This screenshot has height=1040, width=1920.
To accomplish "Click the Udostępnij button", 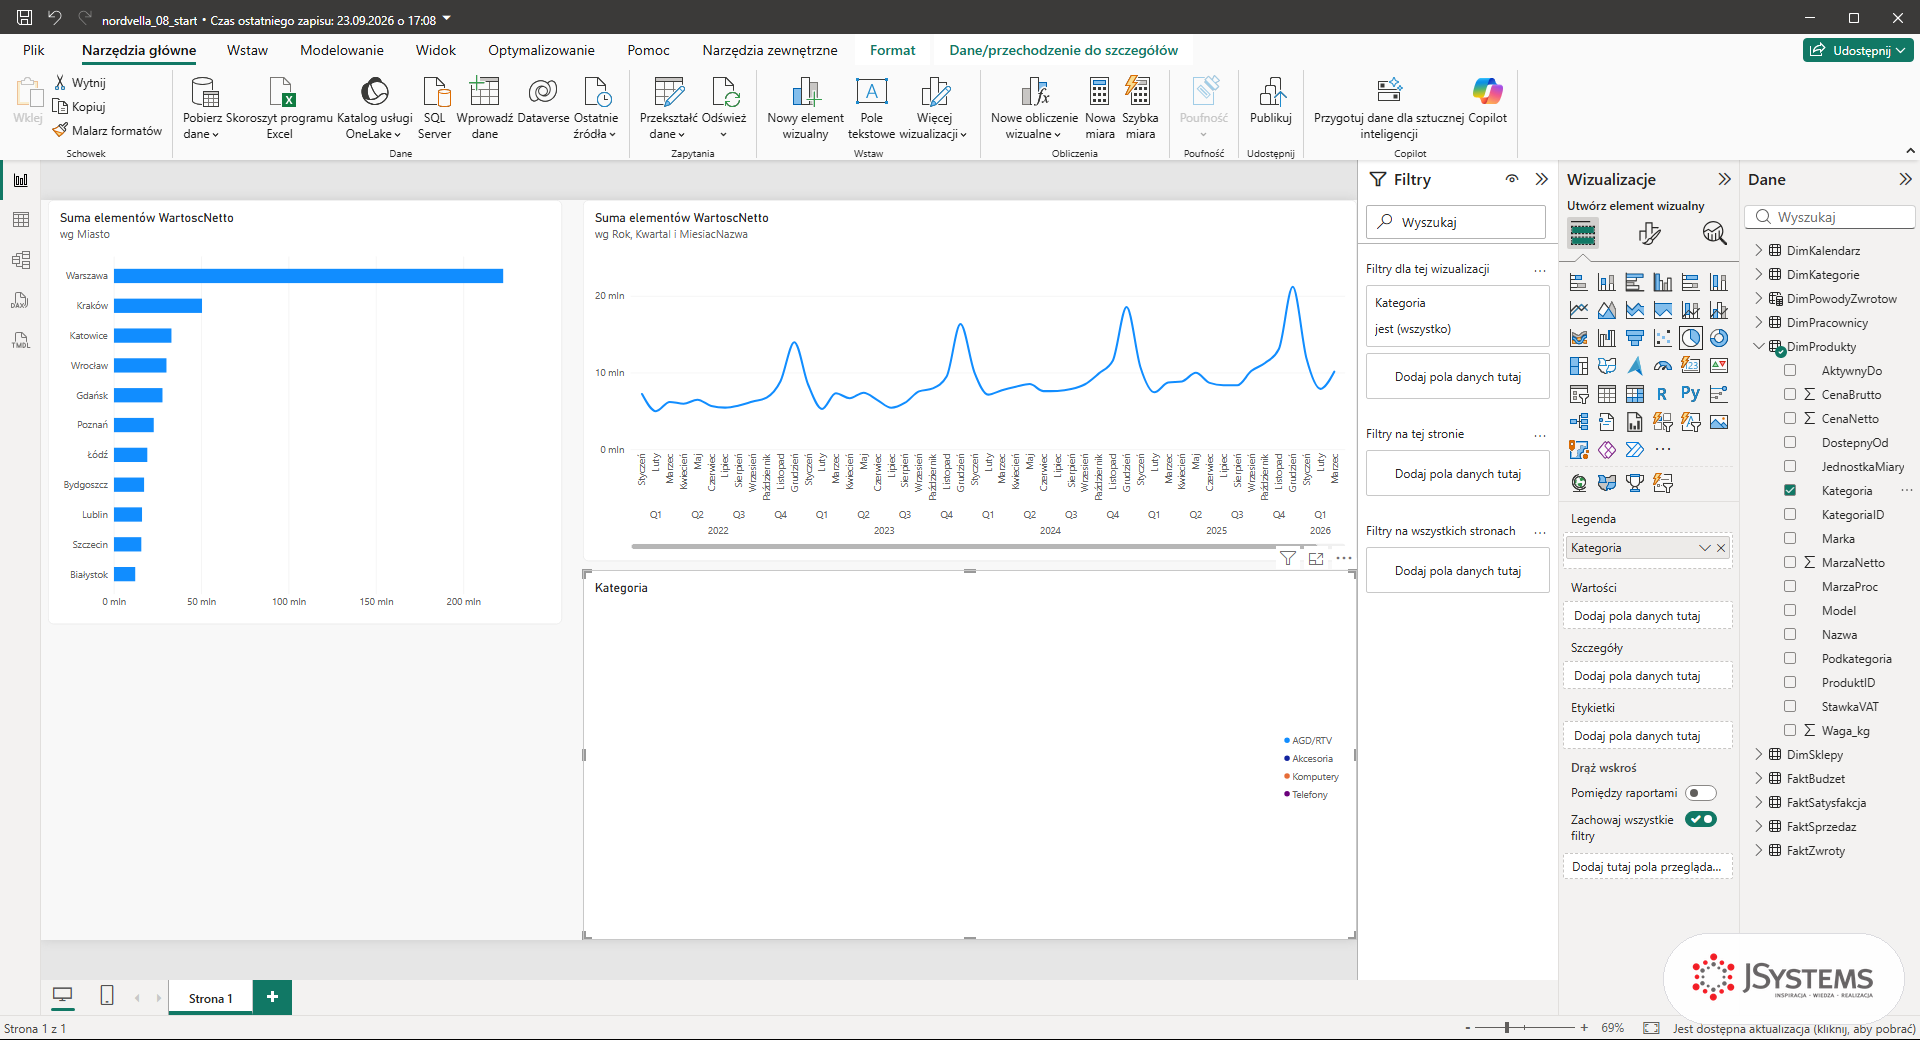I will tap(1858, 50).
